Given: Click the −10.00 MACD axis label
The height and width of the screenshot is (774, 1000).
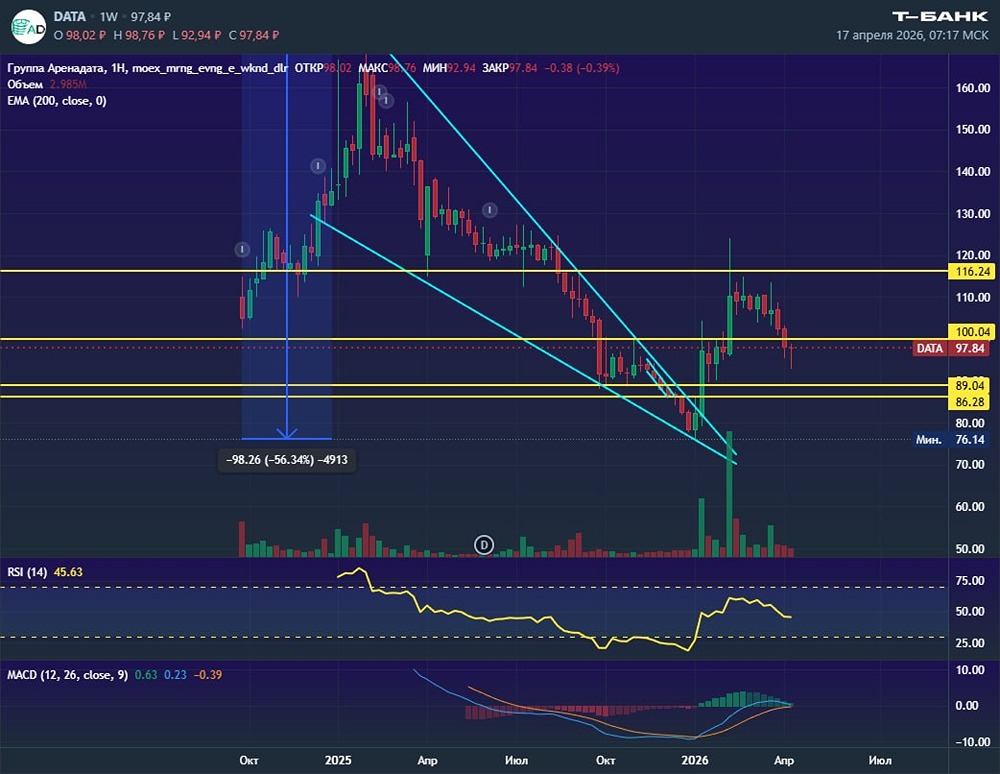Looking at the screenshot, I should [973, 741].
